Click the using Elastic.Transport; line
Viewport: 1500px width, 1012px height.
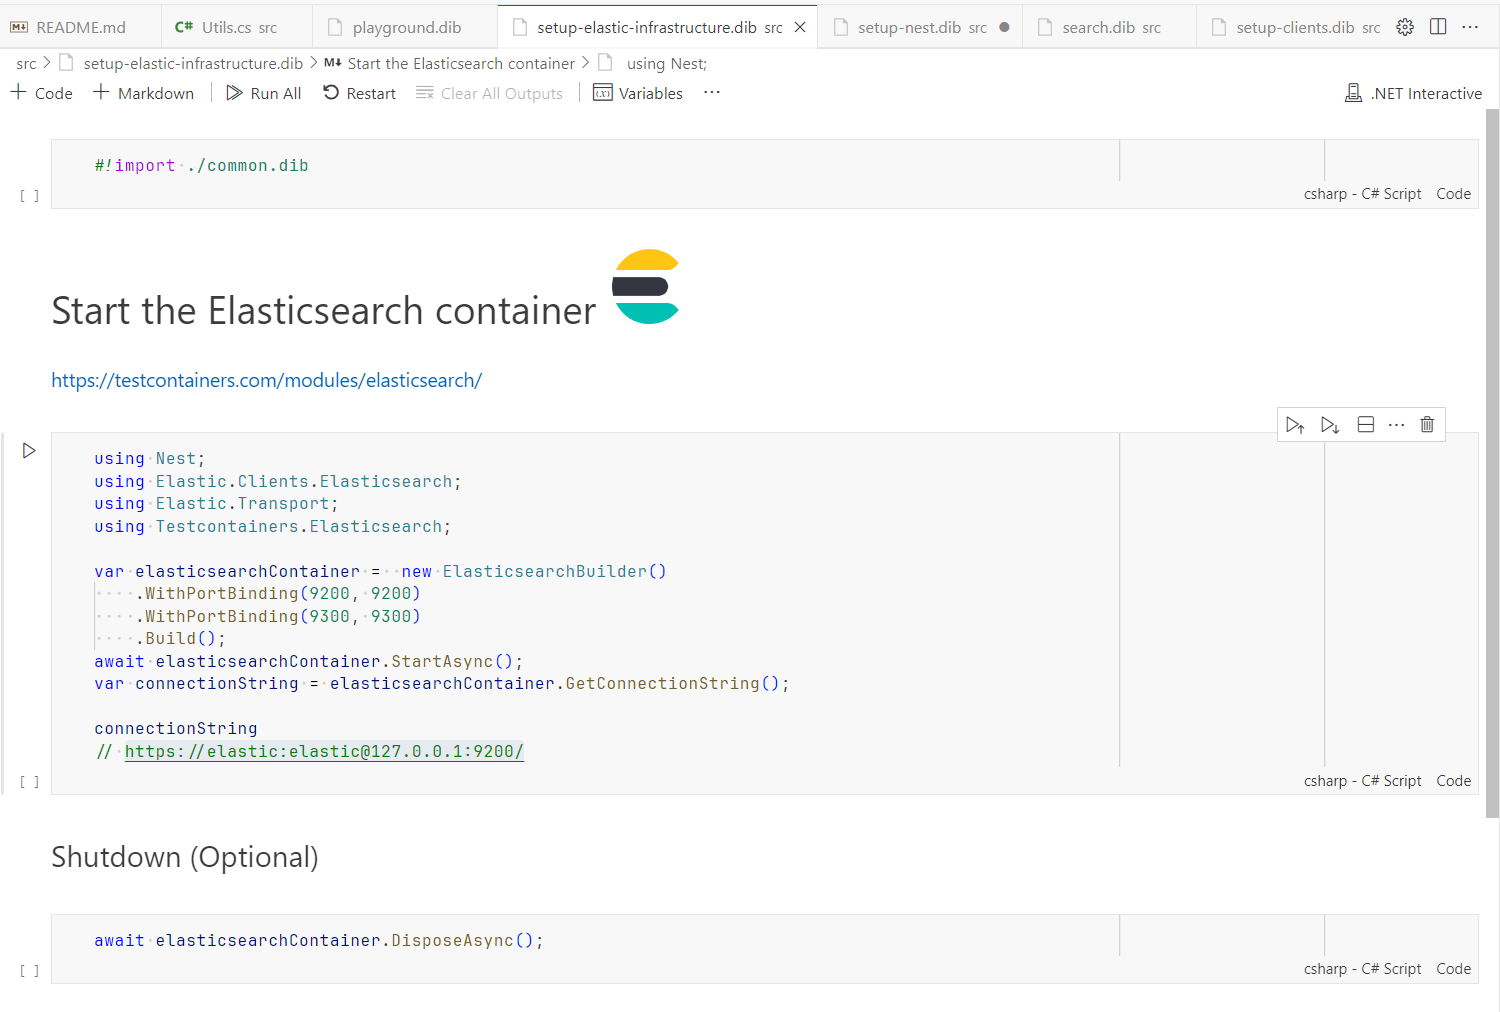(216, 504)
